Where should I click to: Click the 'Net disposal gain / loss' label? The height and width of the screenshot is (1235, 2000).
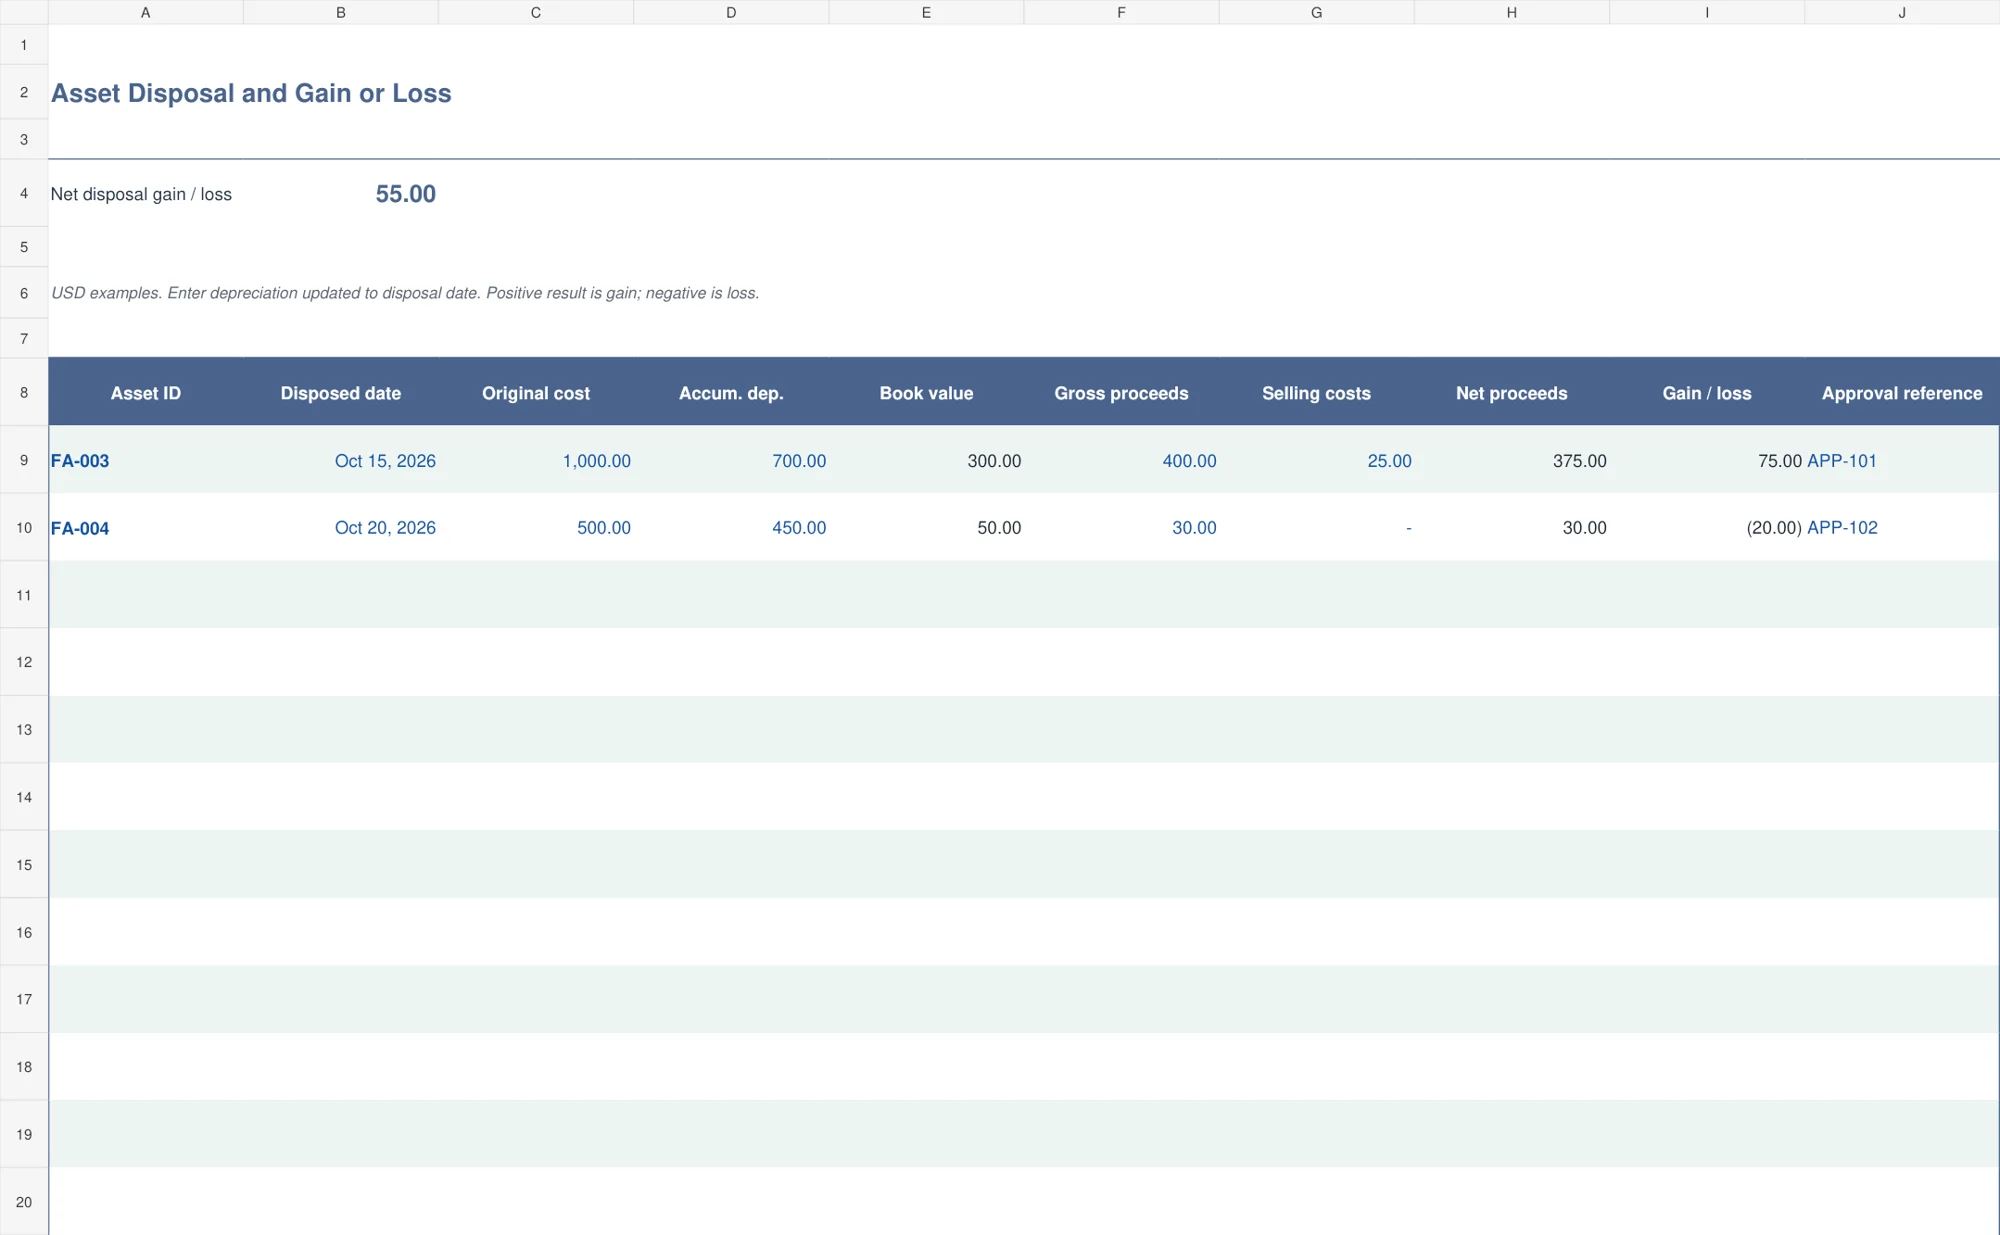click(141, 194)
